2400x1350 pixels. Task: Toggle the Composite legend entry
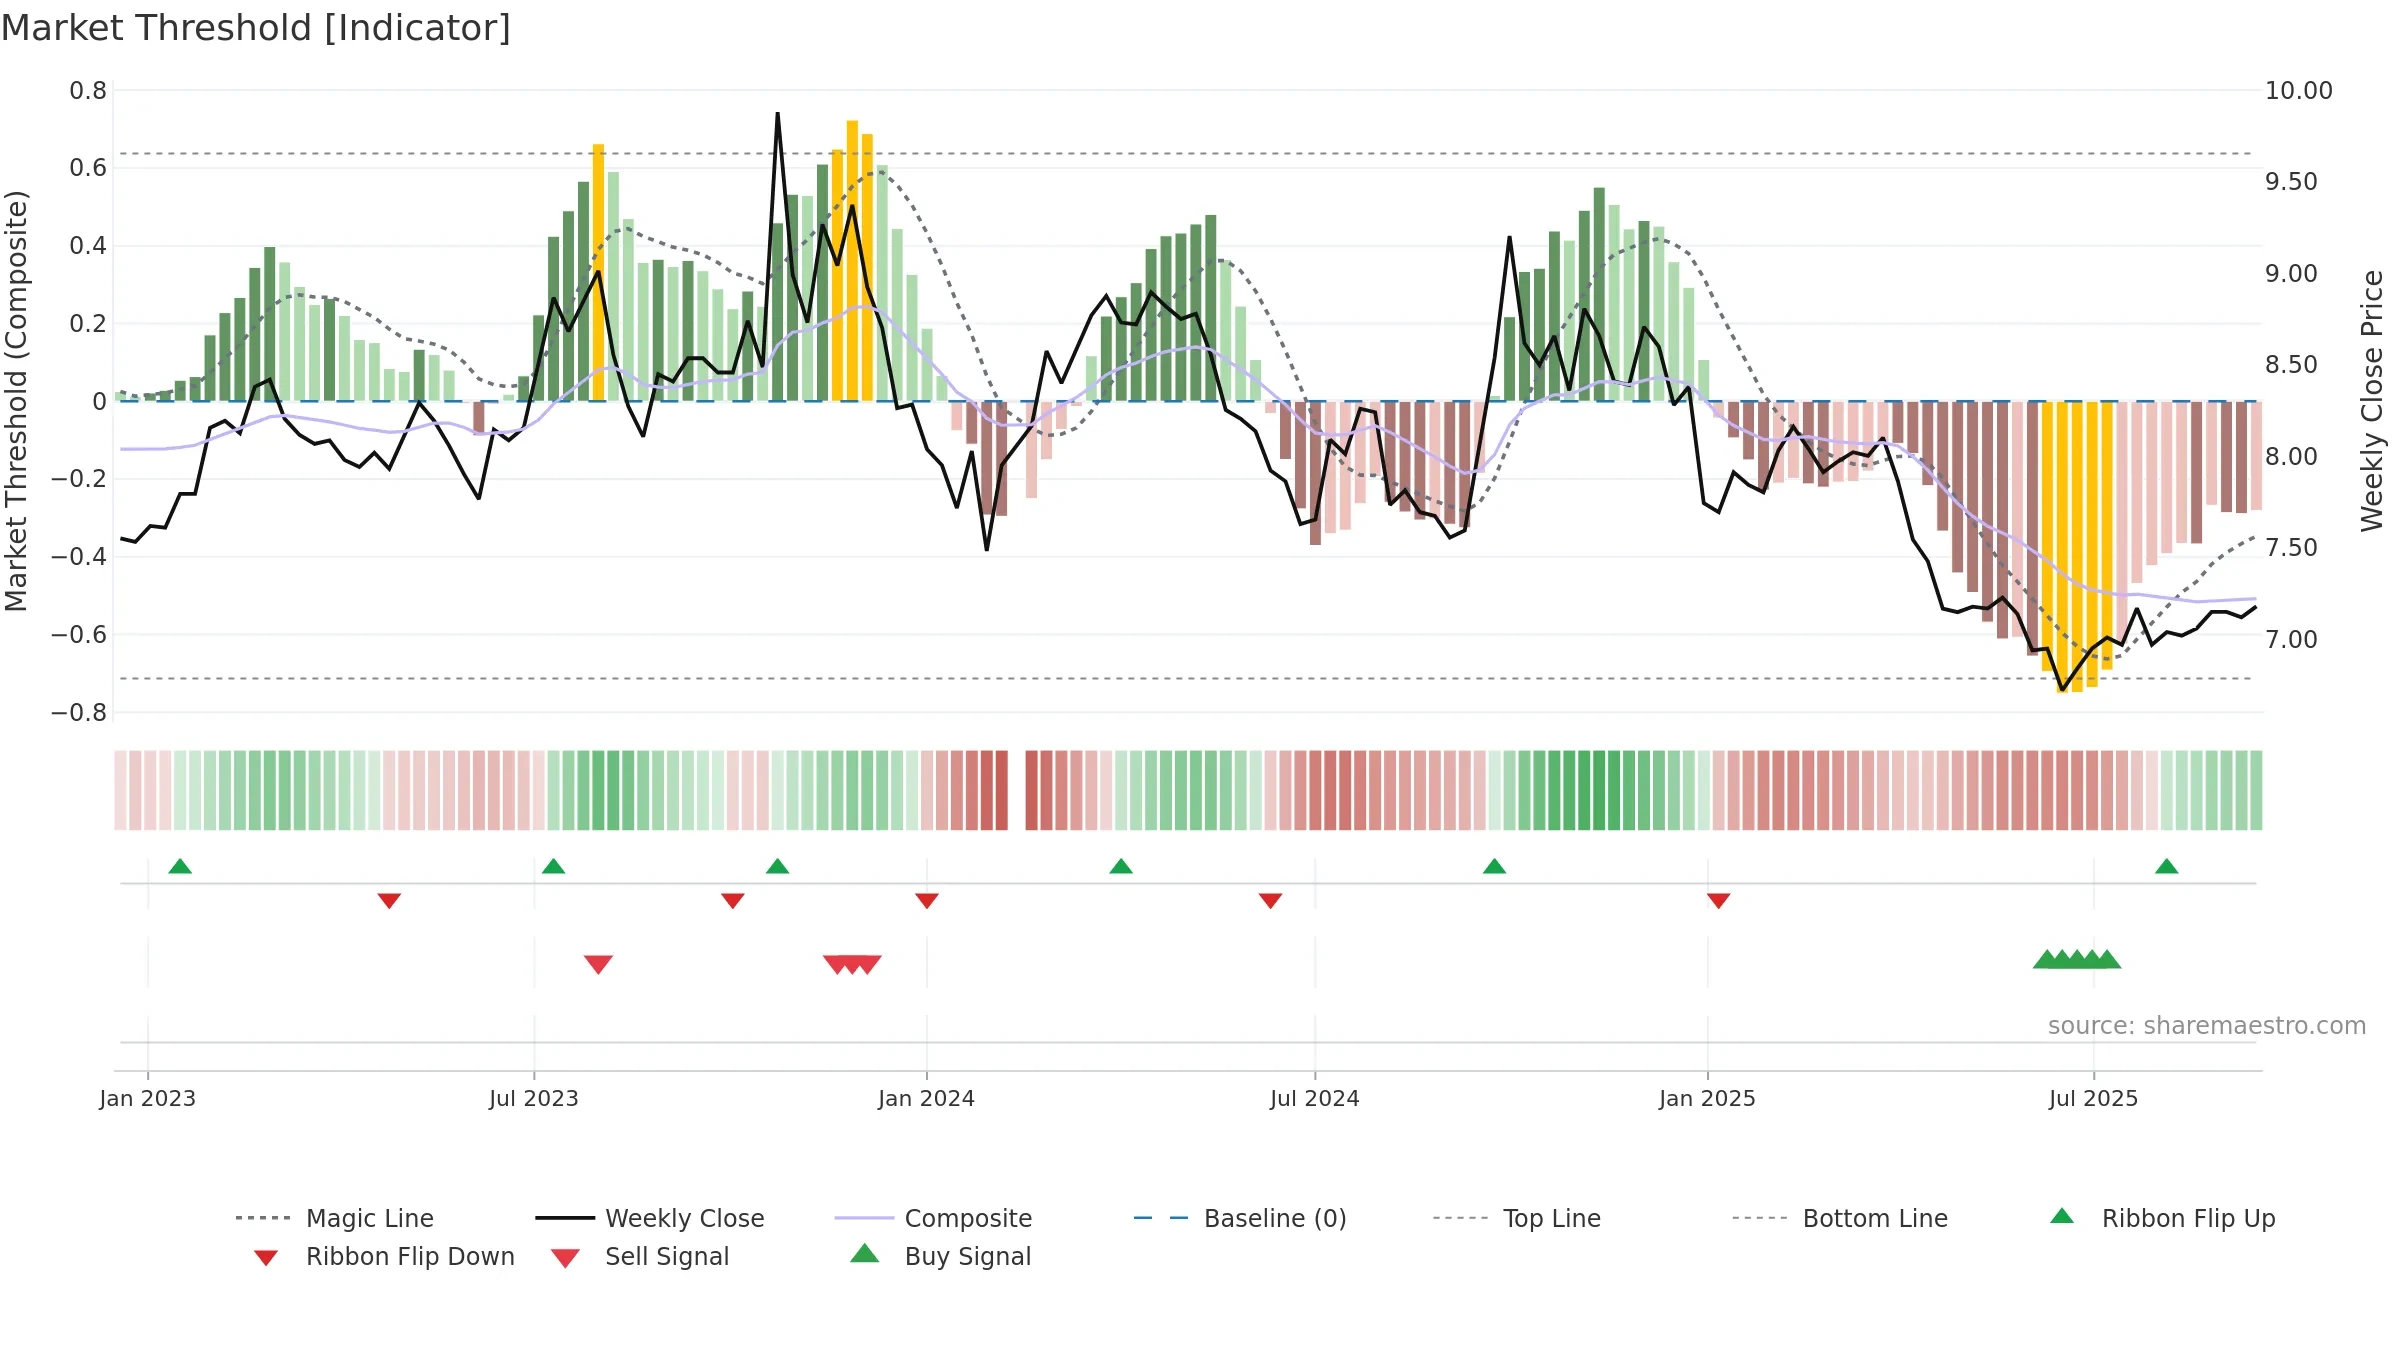click(x=933, y=1218)
